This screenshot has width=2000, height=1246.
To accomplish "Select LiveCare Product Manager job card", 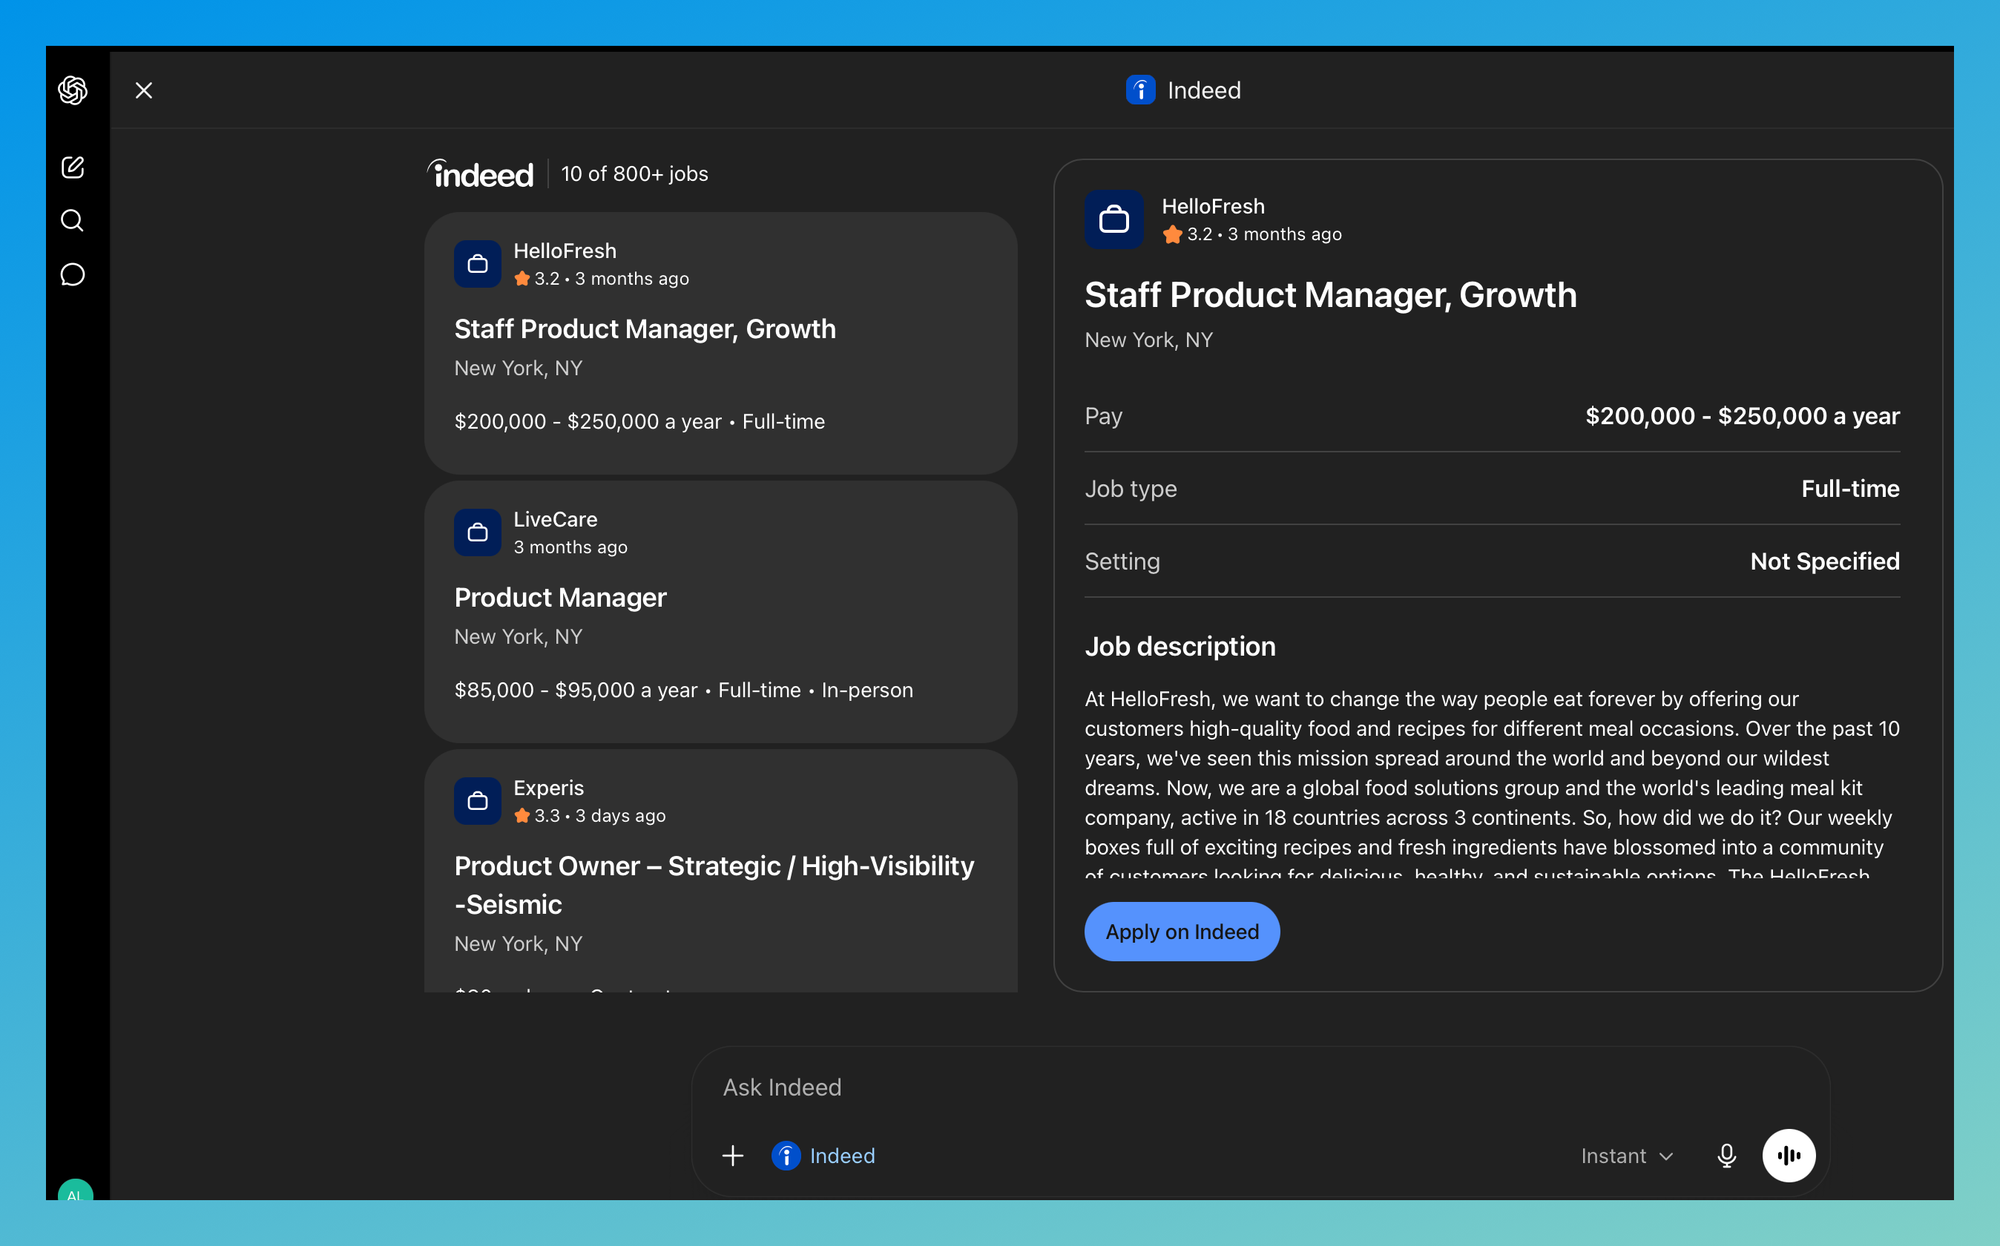I will [721, 612].
